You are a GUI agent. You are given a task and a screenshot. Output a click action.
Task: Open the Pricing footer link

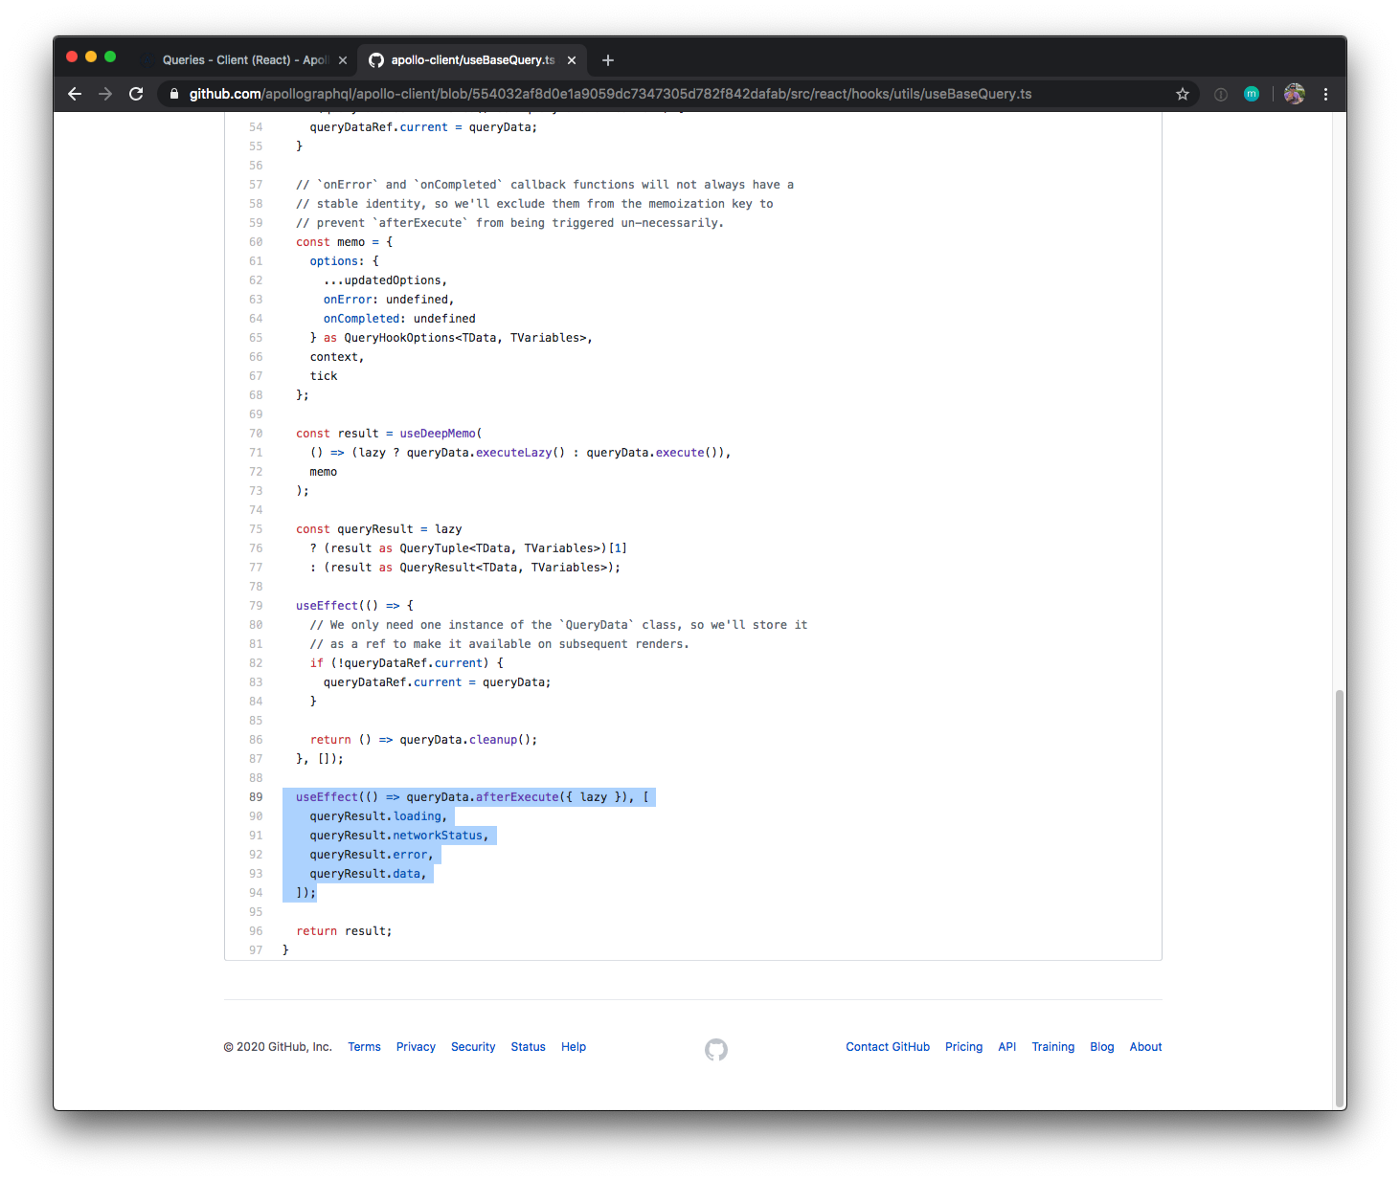point(964,1047)
